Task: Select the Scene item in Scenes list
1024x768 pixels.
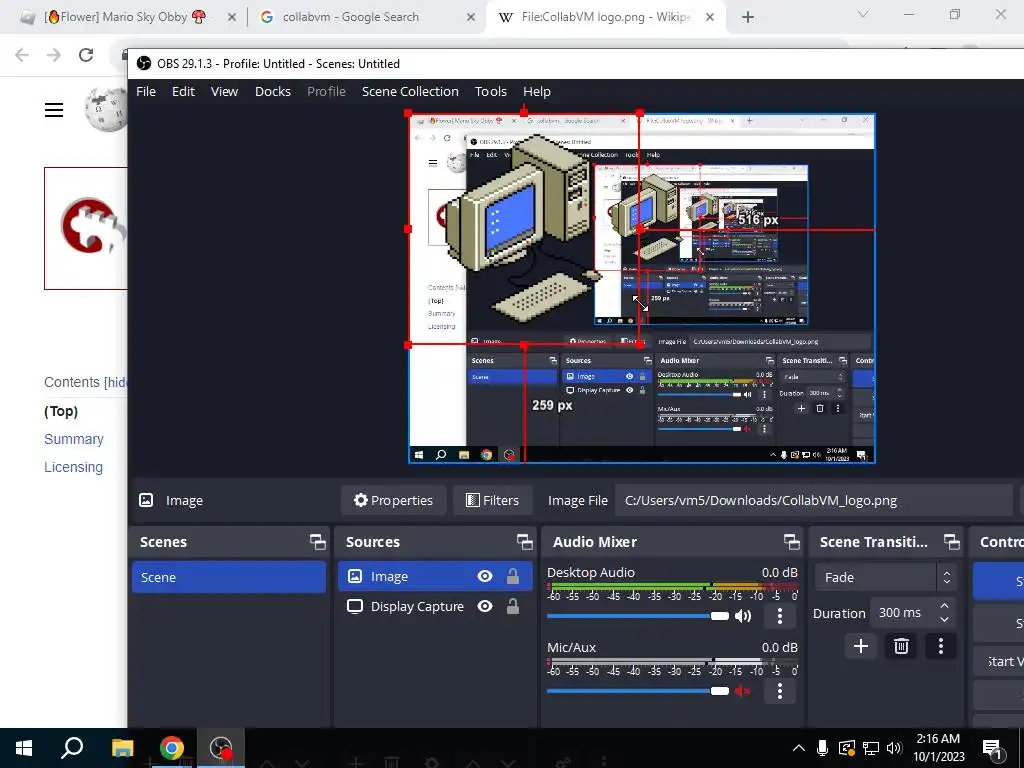Action: click(x=229, y=577)
